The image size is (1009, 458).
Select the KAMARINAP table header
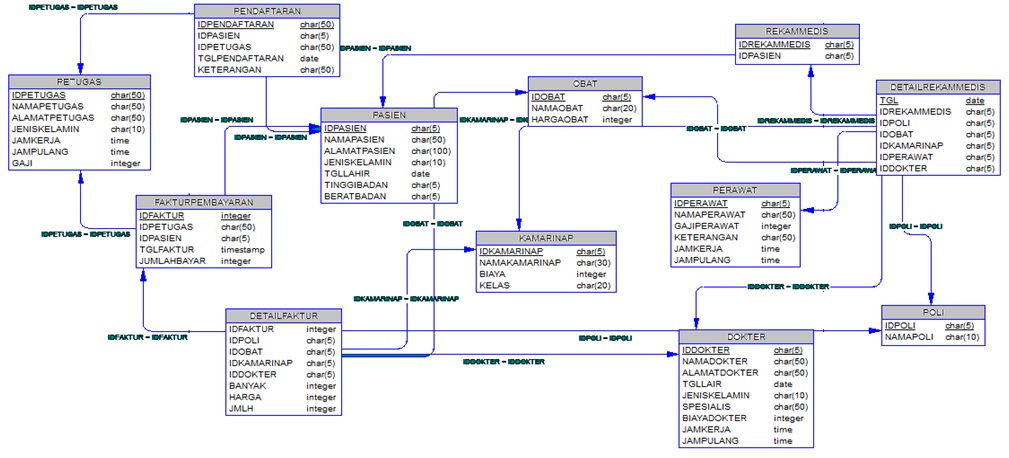546,238
